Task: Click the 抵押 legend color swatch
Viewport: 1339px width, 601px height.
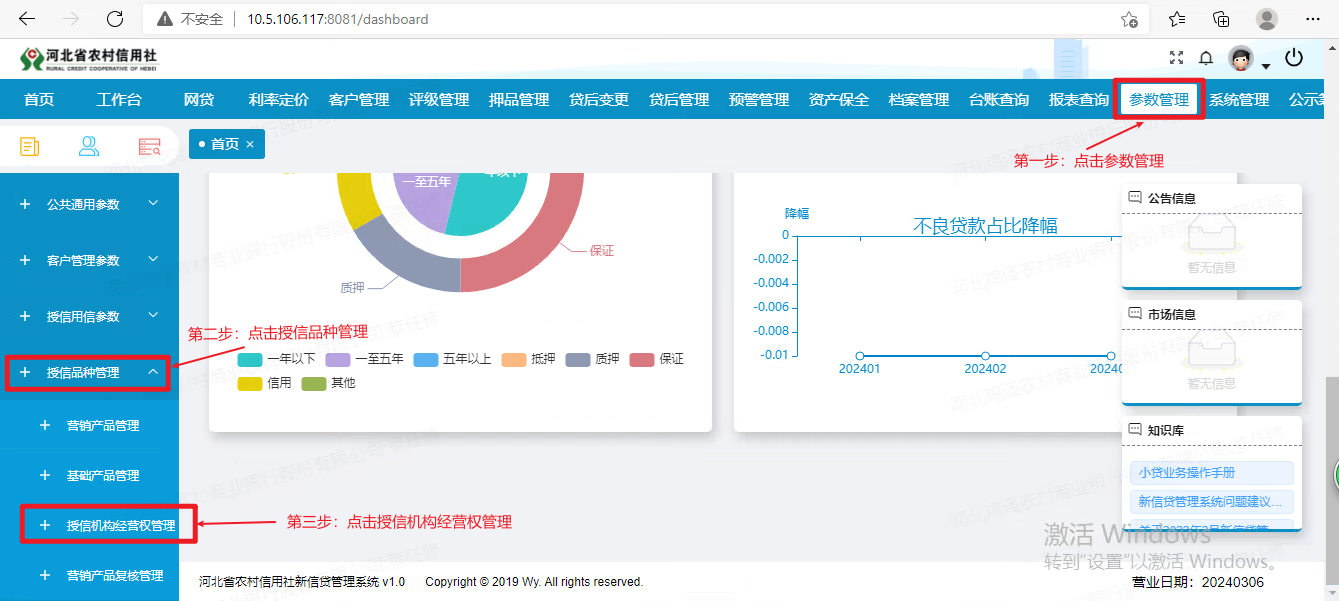Action: (514, 359)
